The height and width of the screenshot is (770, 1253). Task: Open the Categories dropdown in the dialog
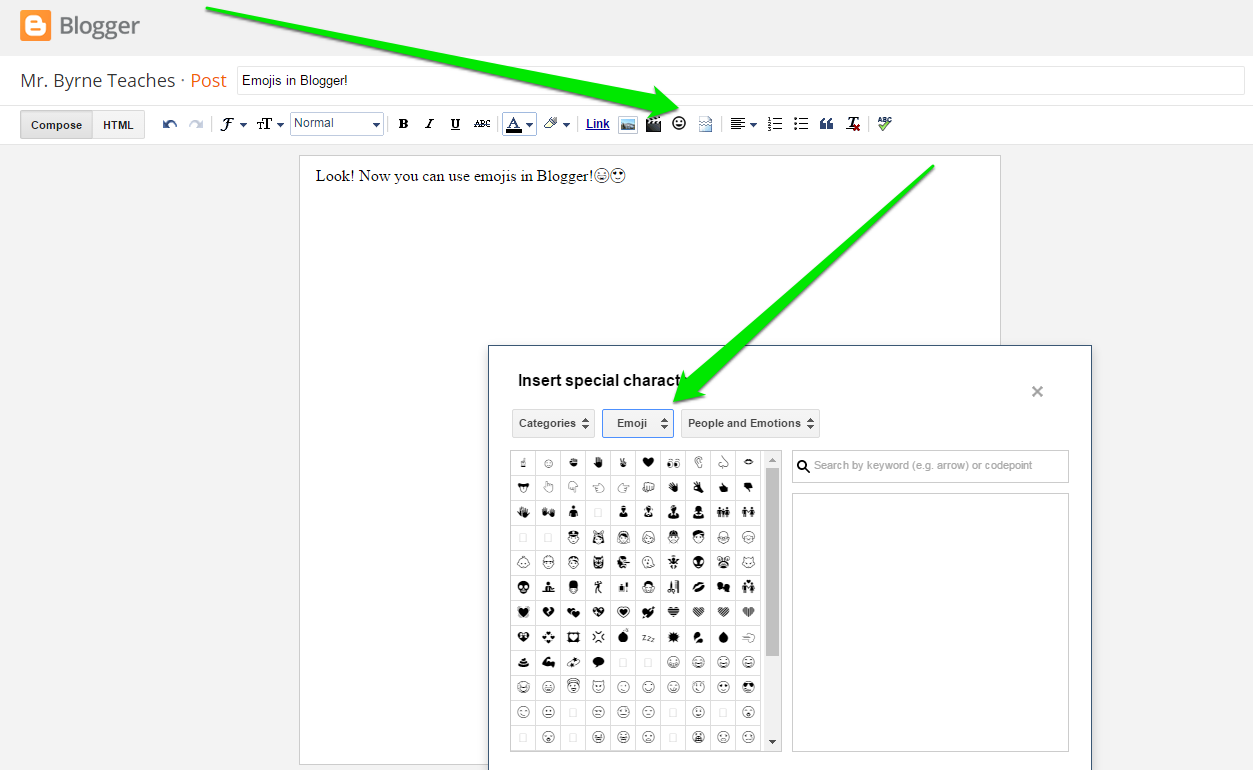pyautogui.click(x=553, y=423)
